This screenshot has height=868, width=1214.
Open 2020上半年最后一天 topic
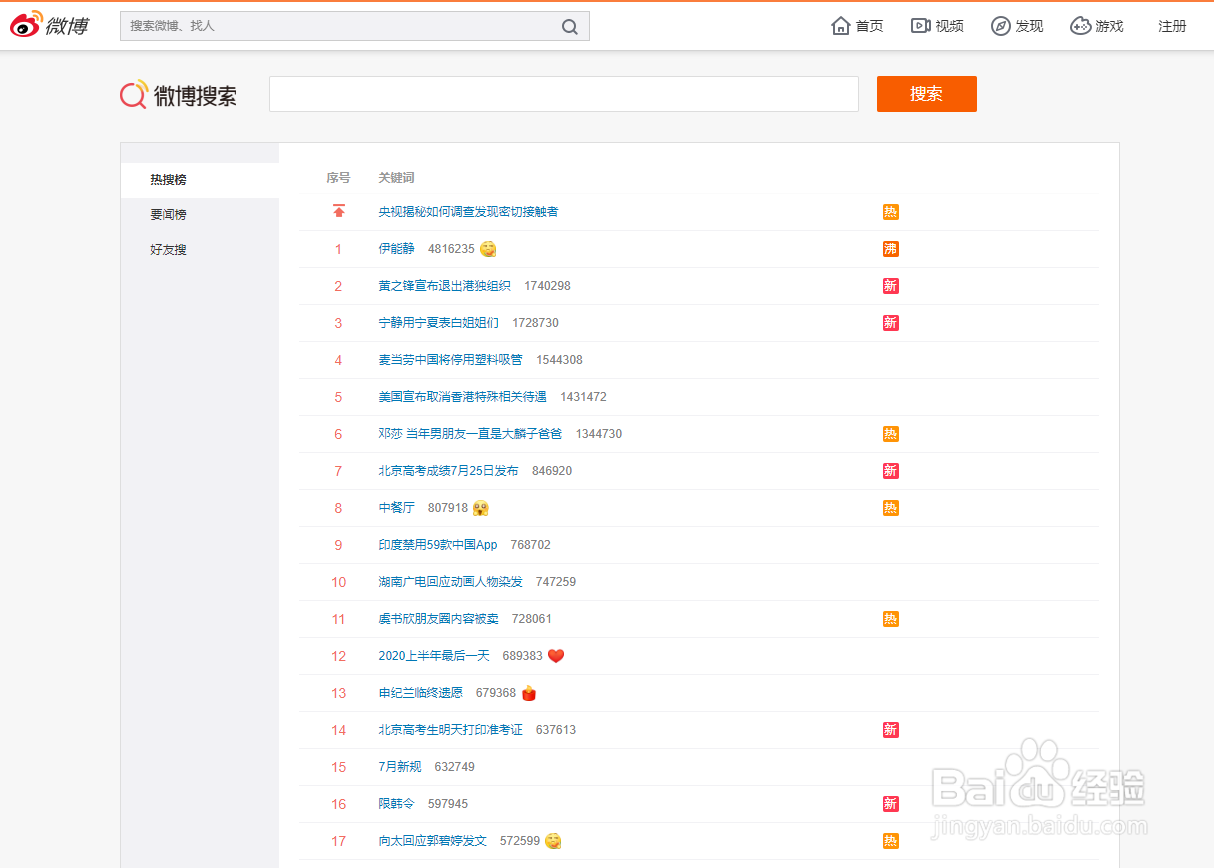click(x=434, y=656)
